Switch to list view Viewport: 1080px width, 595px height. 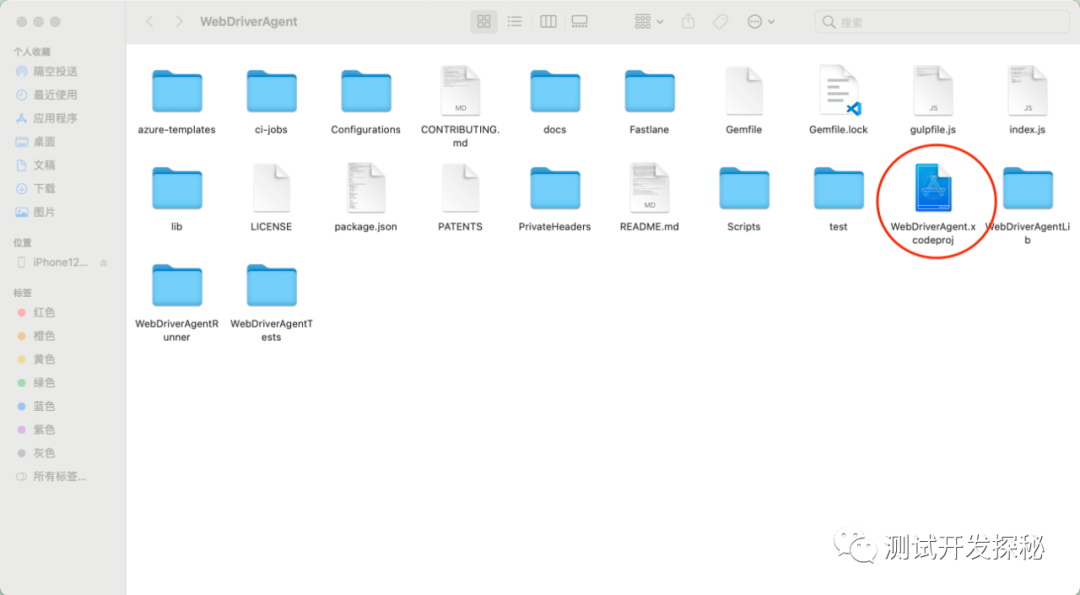[x=515, y=22]
